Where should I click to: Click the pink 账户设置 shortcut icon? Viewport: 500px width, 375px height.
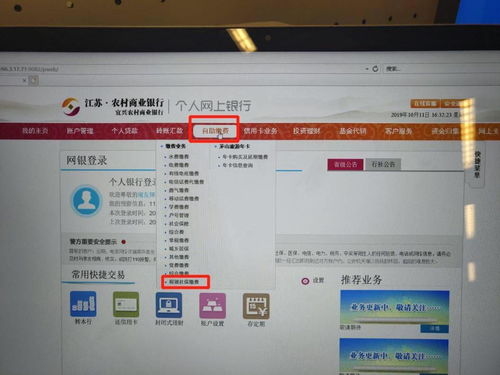click(x=212, y=306)
